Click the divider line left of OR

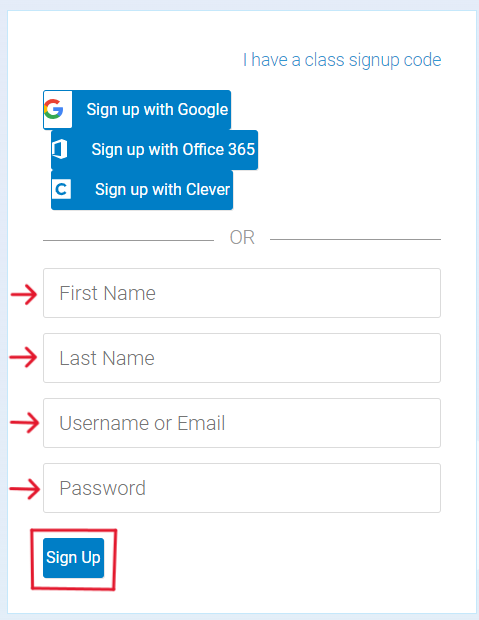[x=128, y=240]
